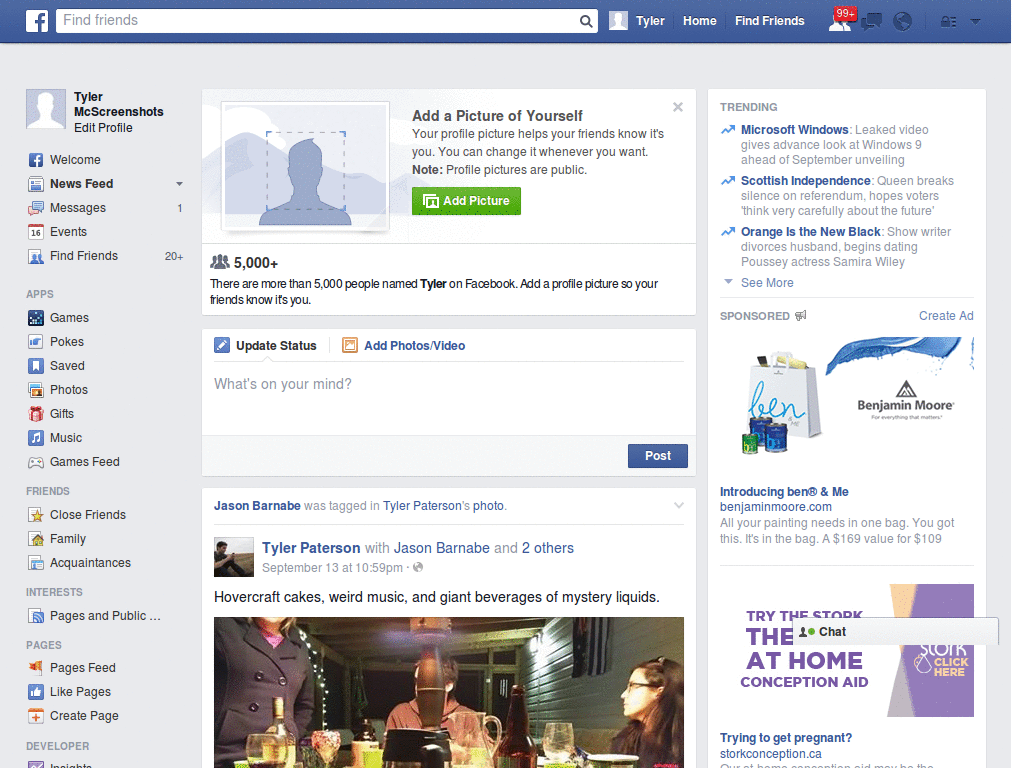Image resolution: width=1024 pixels, height=768 pixels.
Task: Open Pages and Public interests icon
Action: click(x=36, y=616)
